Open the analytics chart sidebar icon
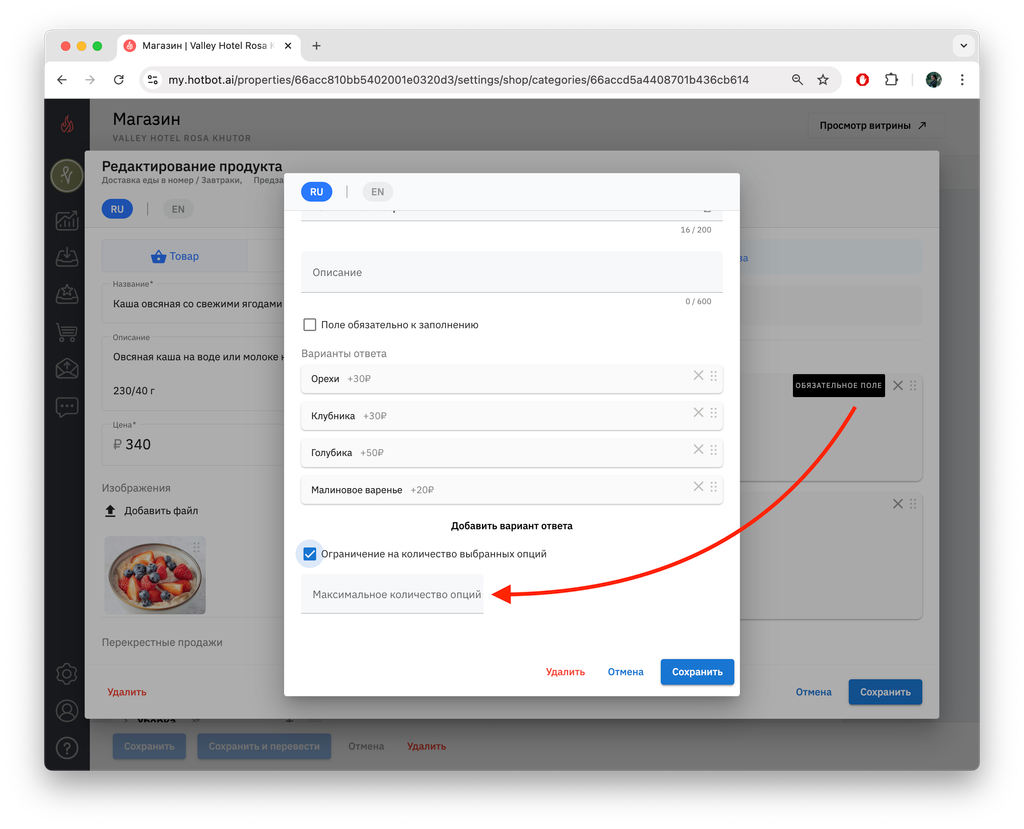 67,221
